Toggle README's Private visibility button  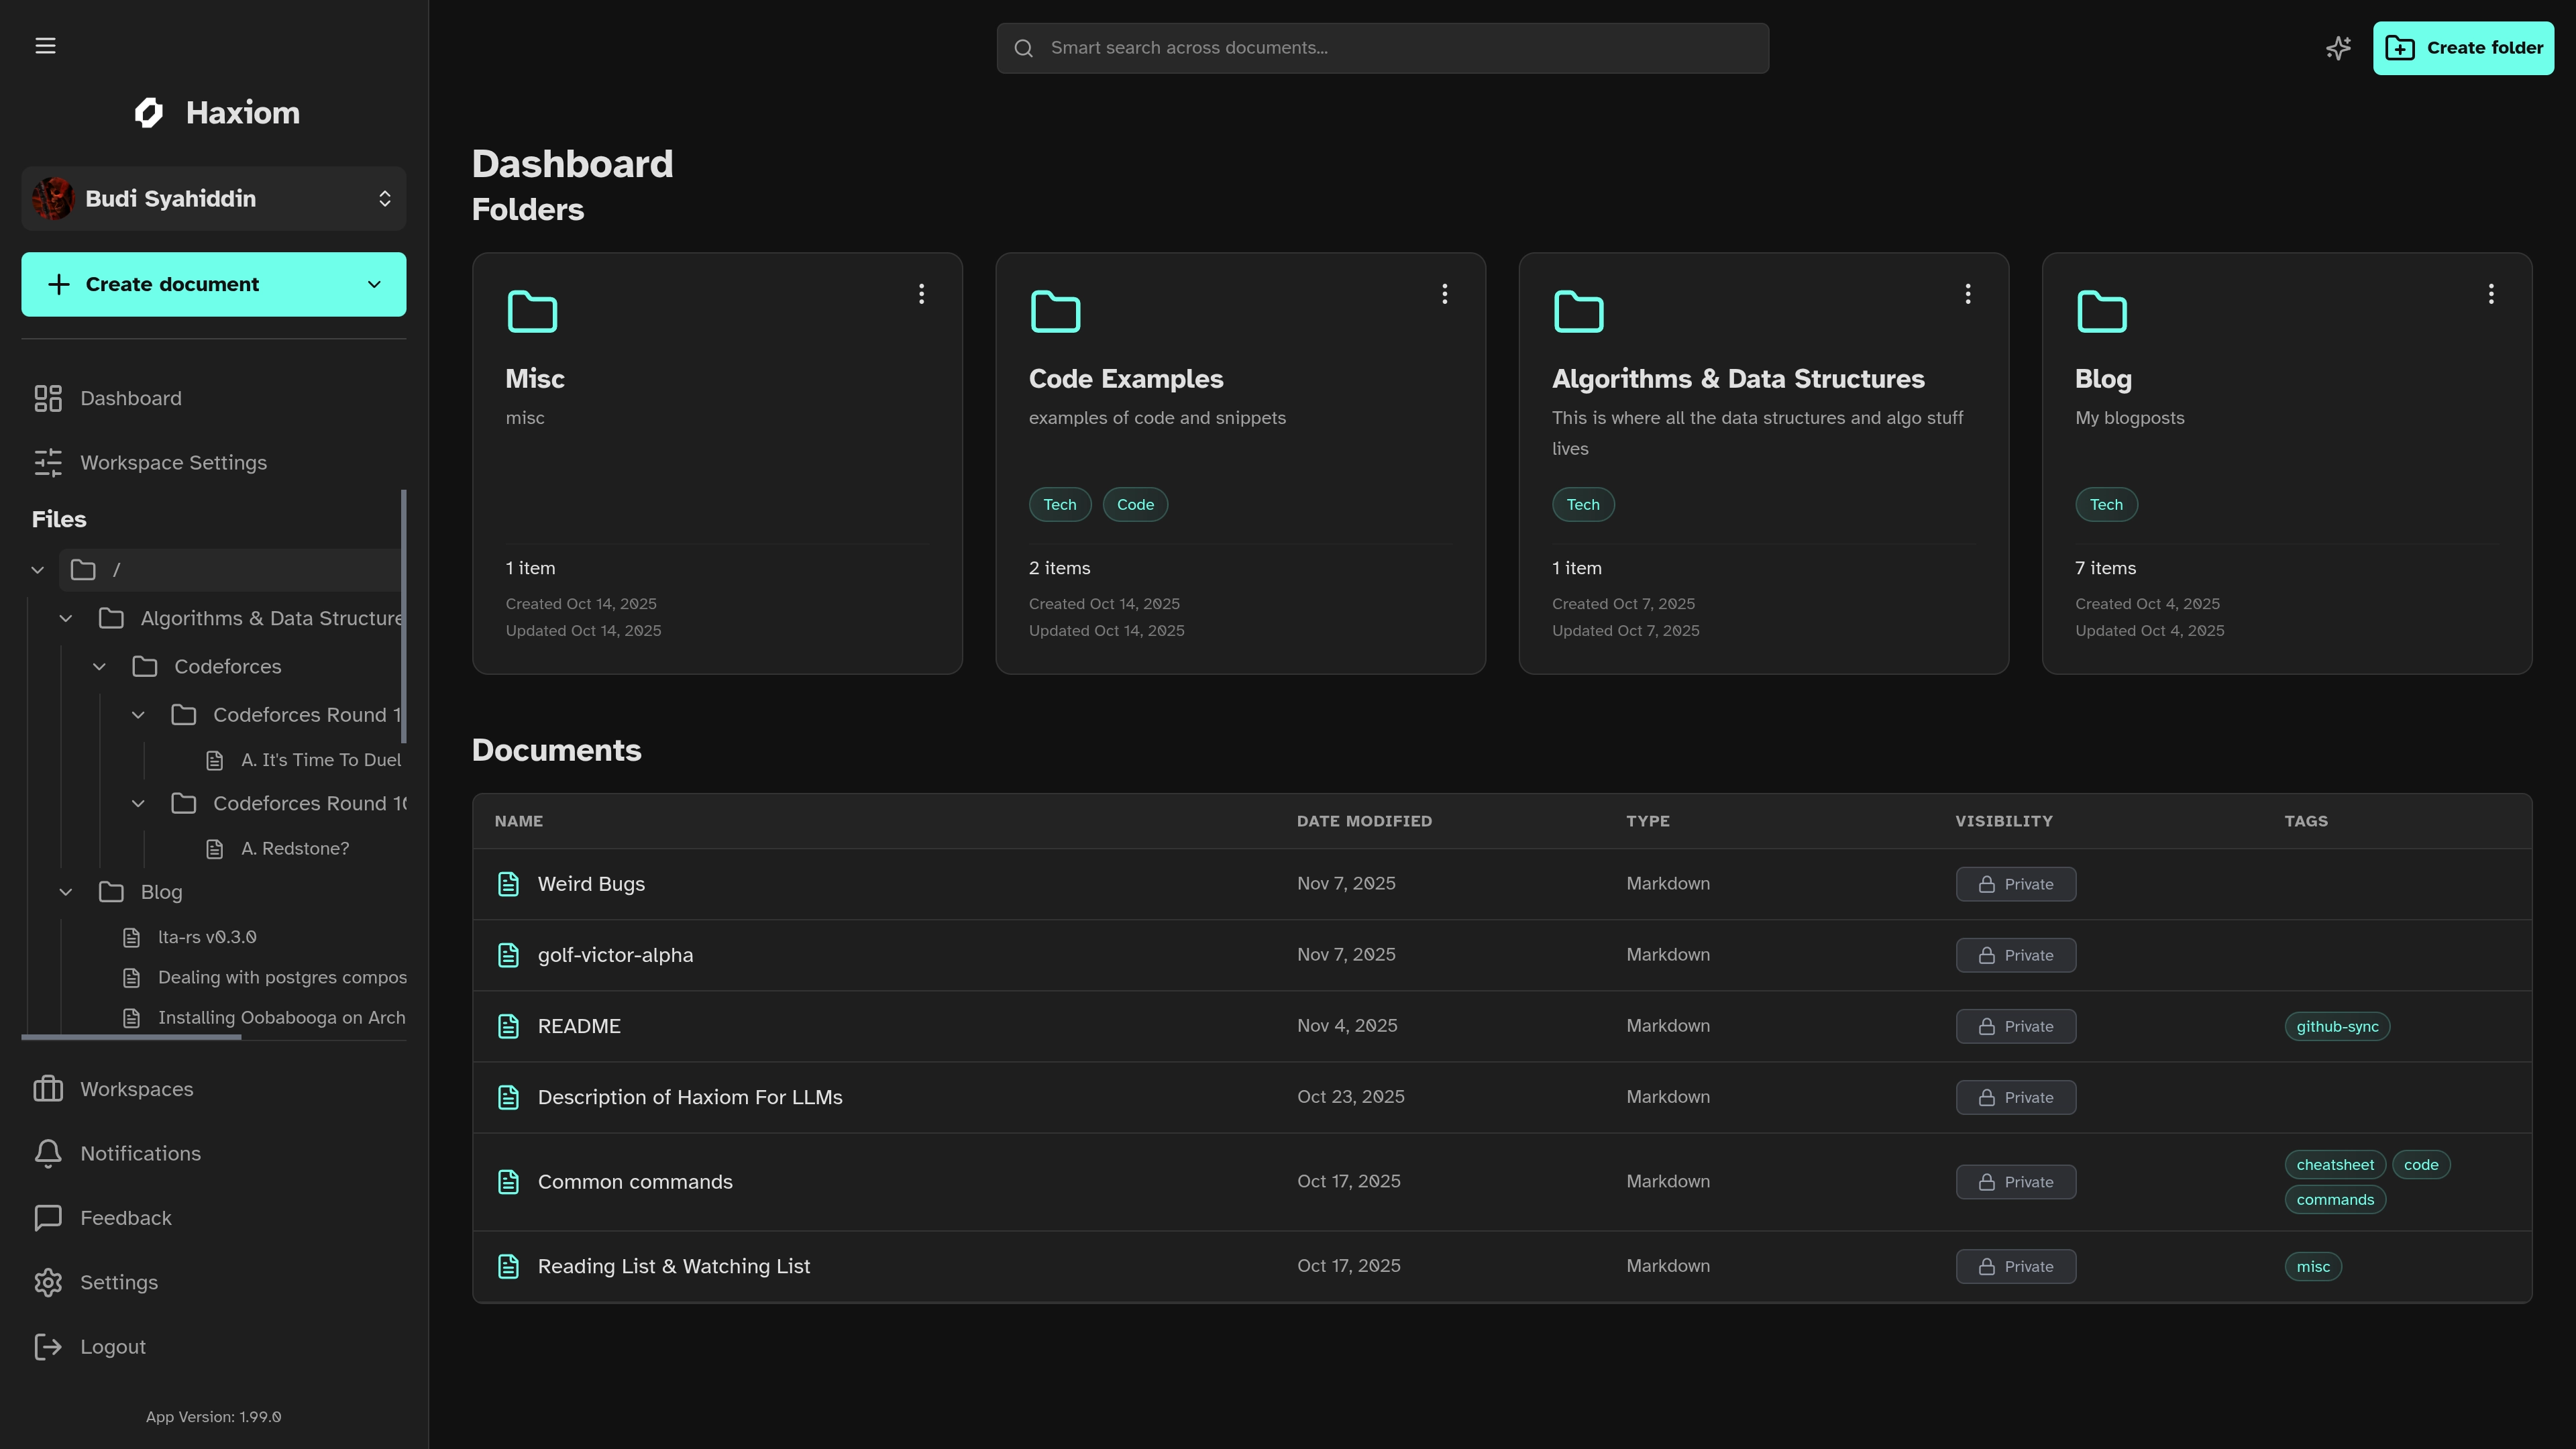pyautogui.click(x=2015, y=1026)
